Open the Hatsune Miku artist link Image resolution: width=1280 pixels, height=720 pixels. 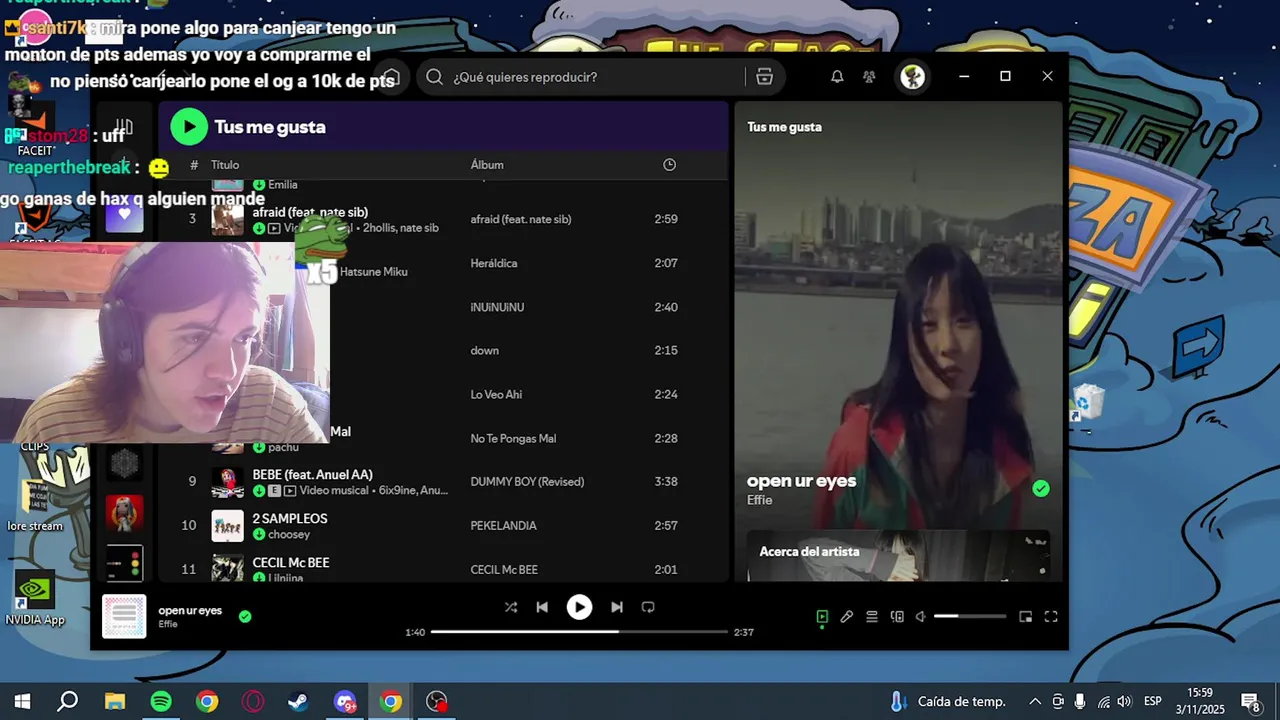(x=373, y=272)
